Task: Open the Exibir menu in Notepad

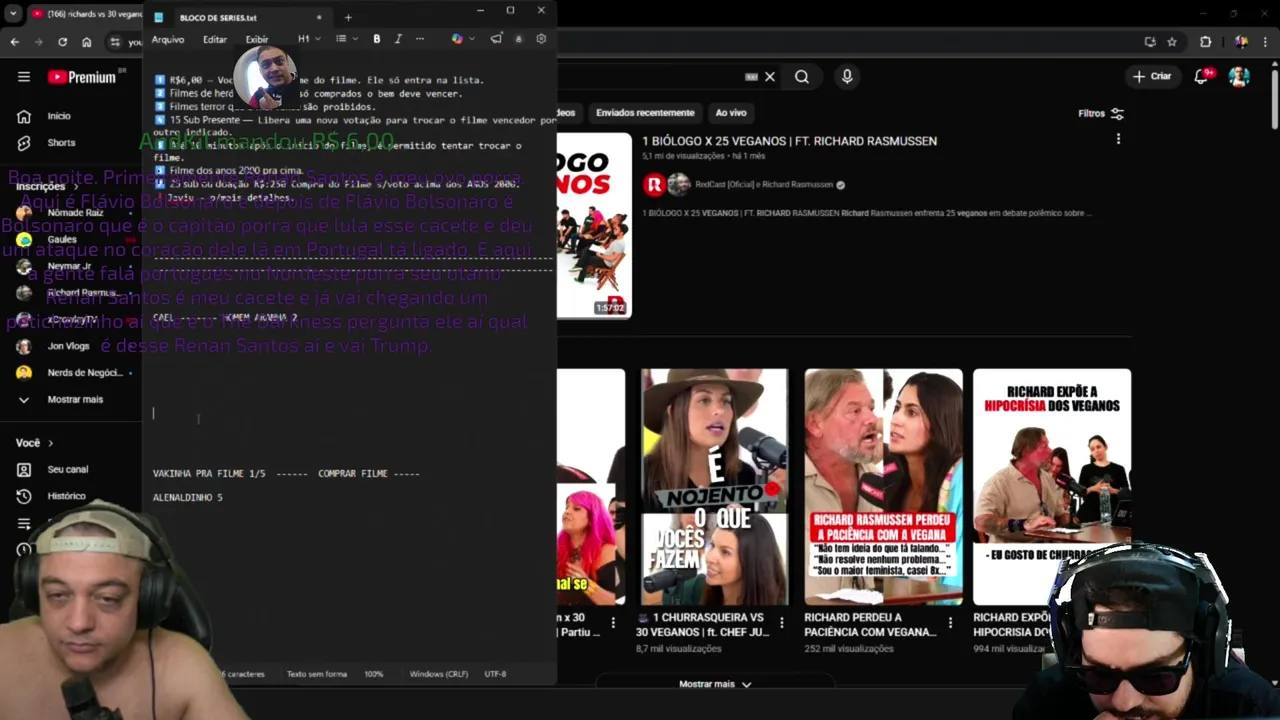Action: click(257, 39)
